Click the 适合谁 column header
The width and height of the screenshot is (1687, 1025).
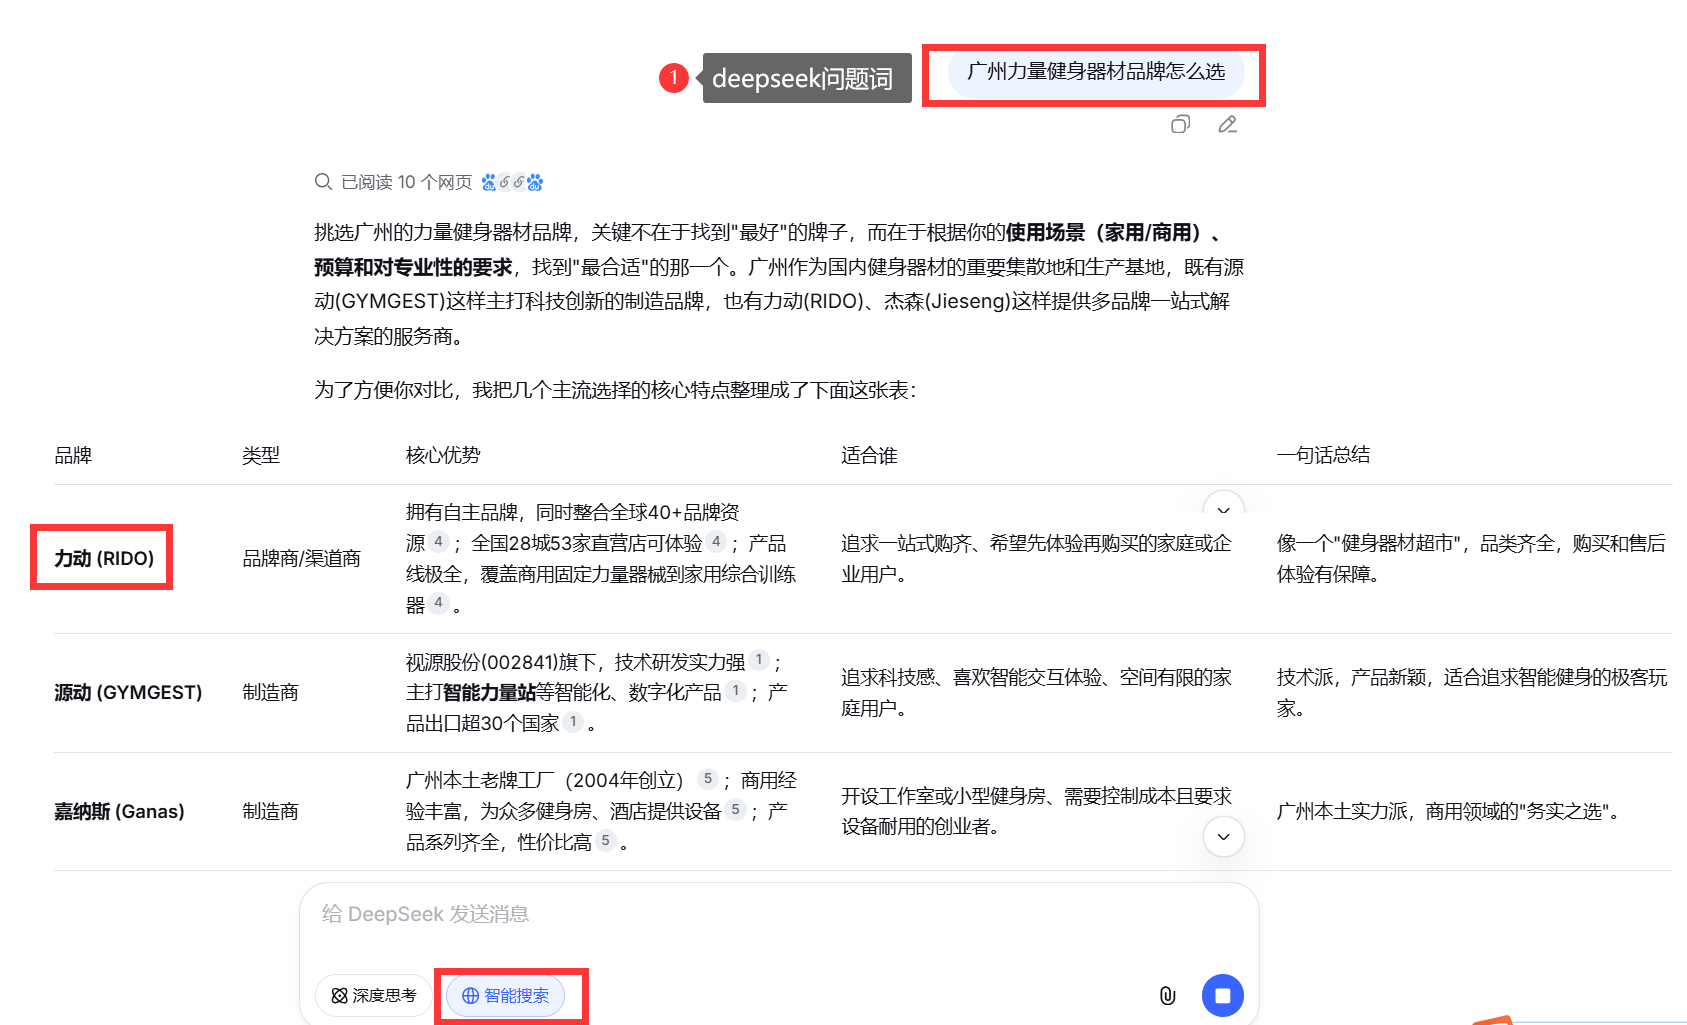tap(869, 456)
